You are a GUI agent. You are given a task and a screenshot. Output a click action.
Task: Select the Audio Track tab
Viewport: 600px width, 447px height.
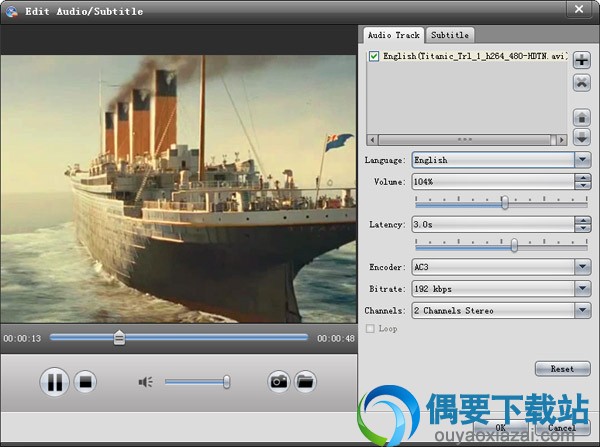click(393, 35)
